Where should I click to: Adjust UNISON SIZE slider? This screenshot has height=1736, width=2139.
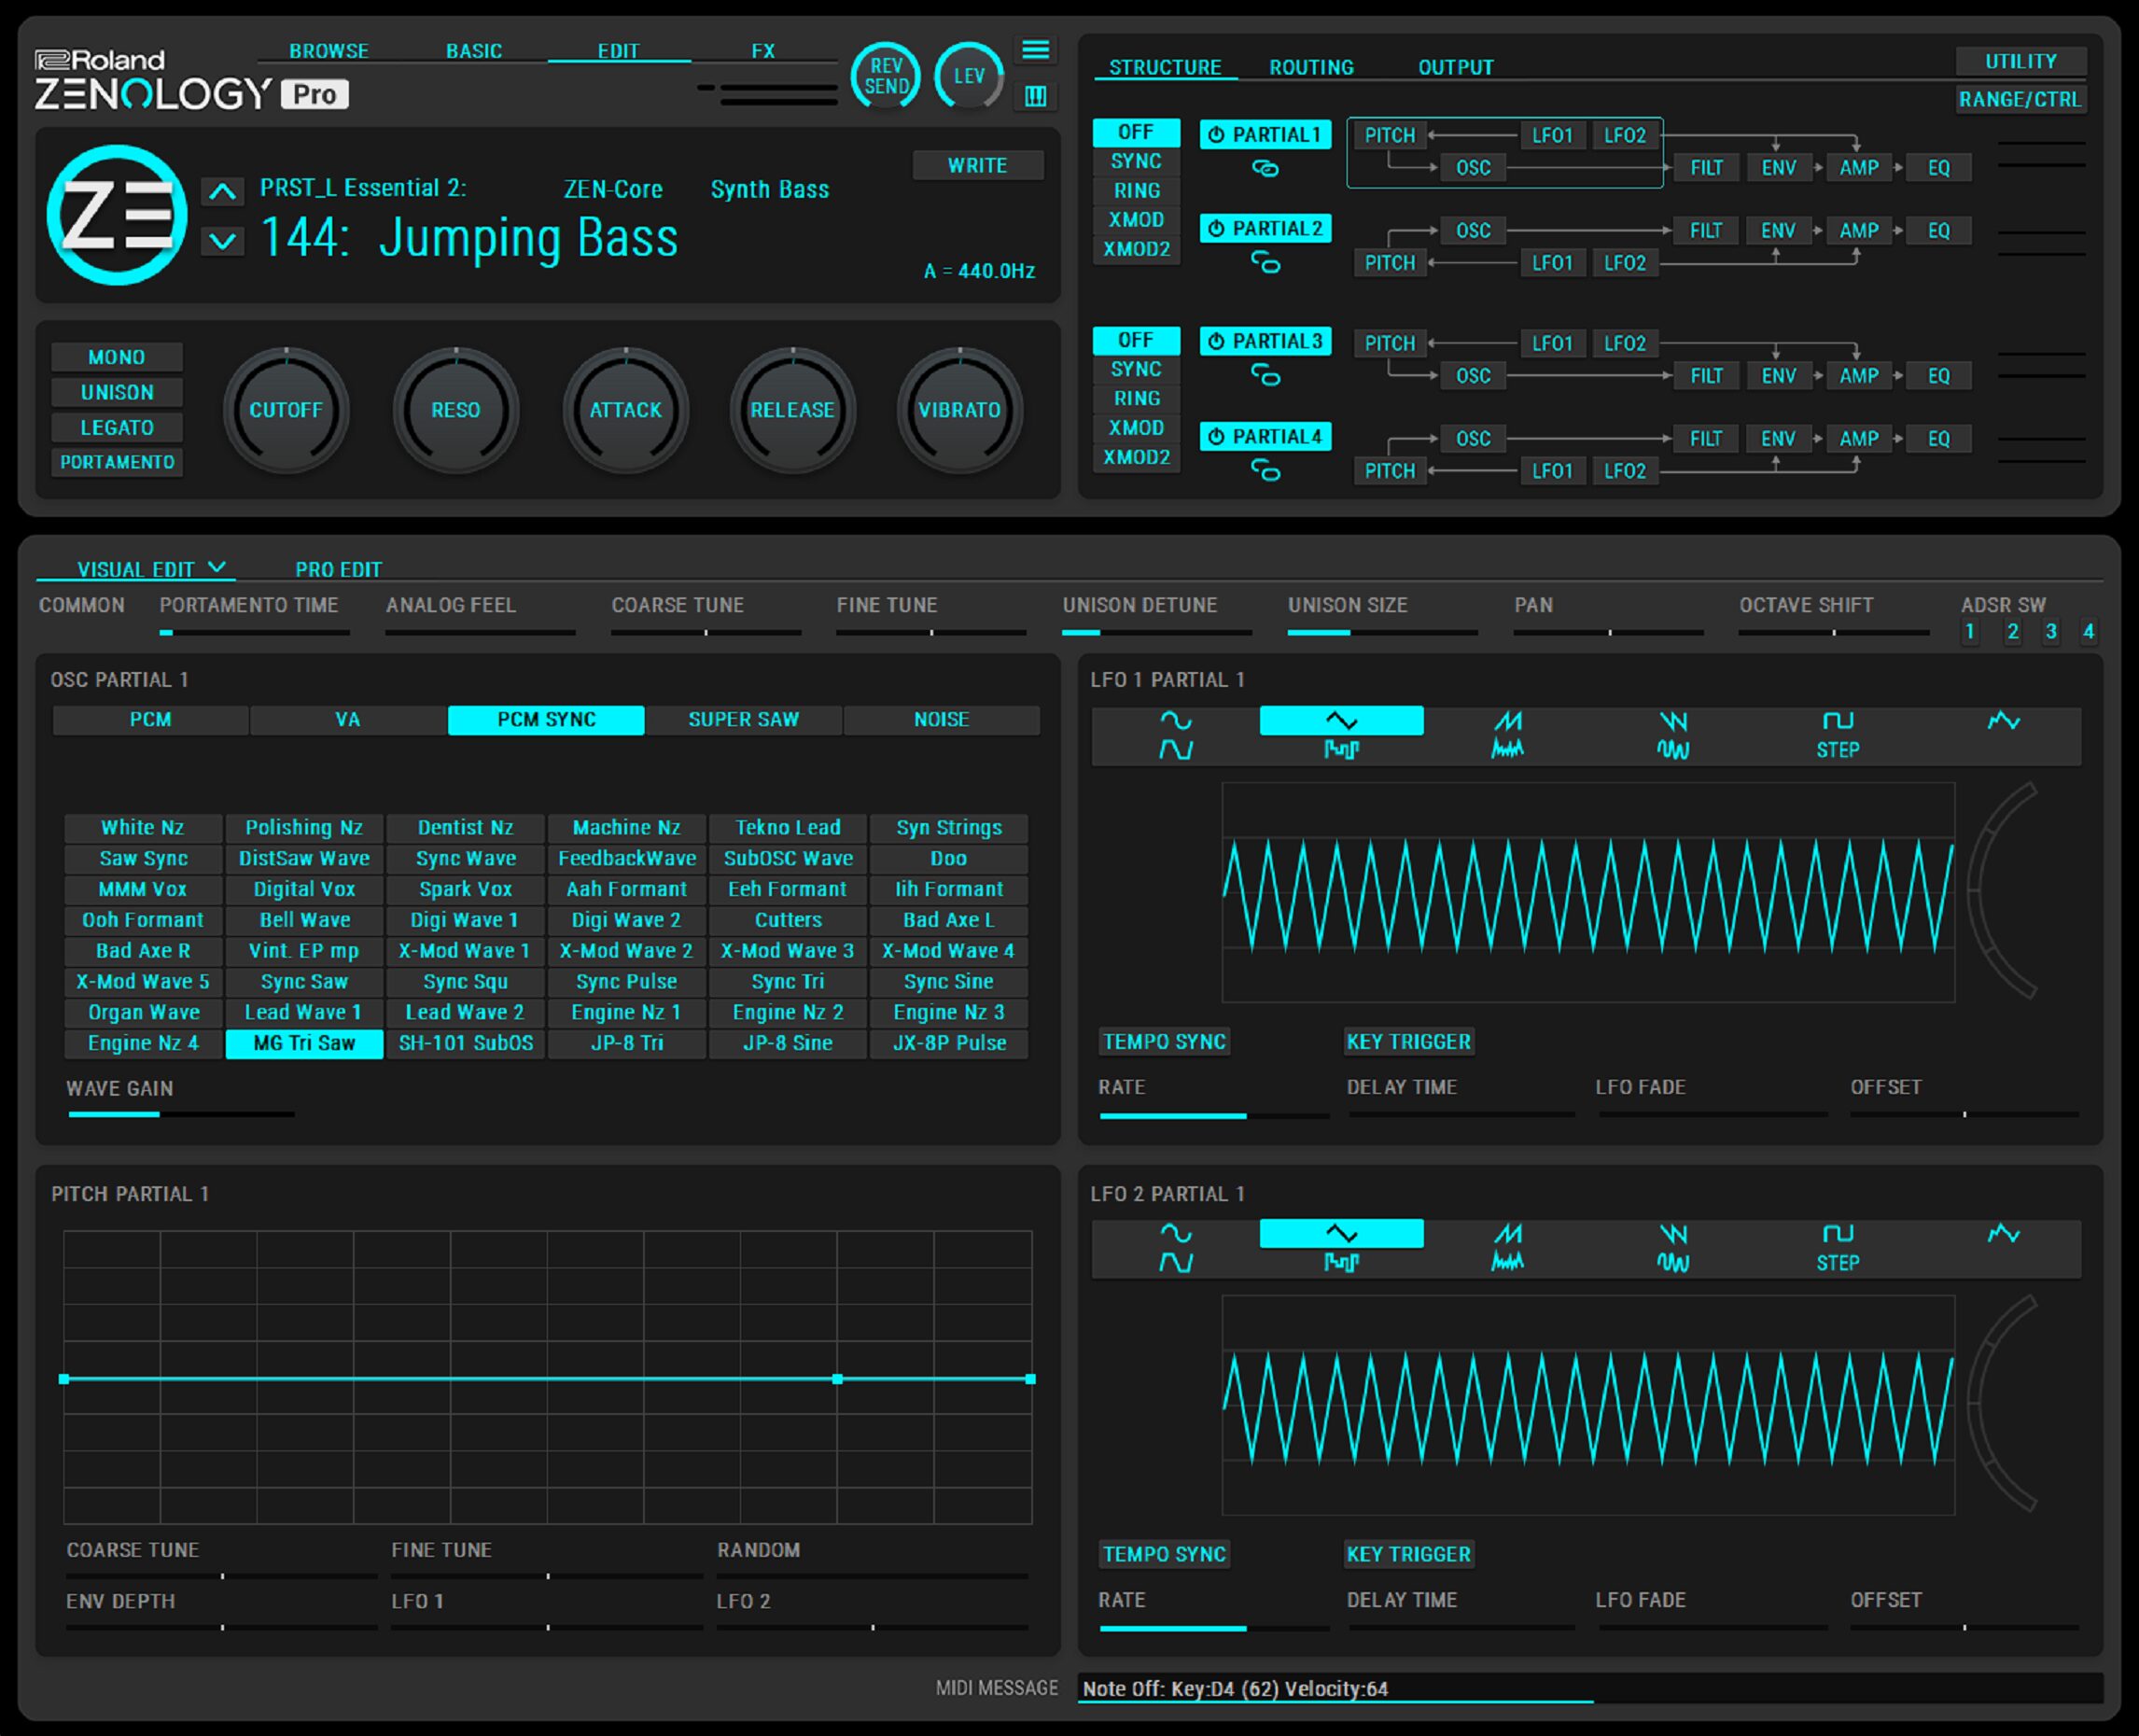1382,632
